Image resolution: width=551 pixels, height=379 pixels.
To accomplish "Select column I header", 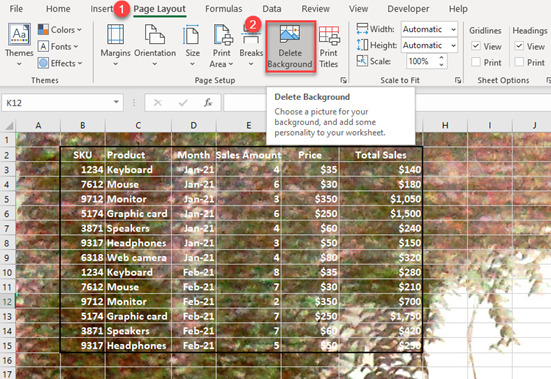I will (490, 125).
